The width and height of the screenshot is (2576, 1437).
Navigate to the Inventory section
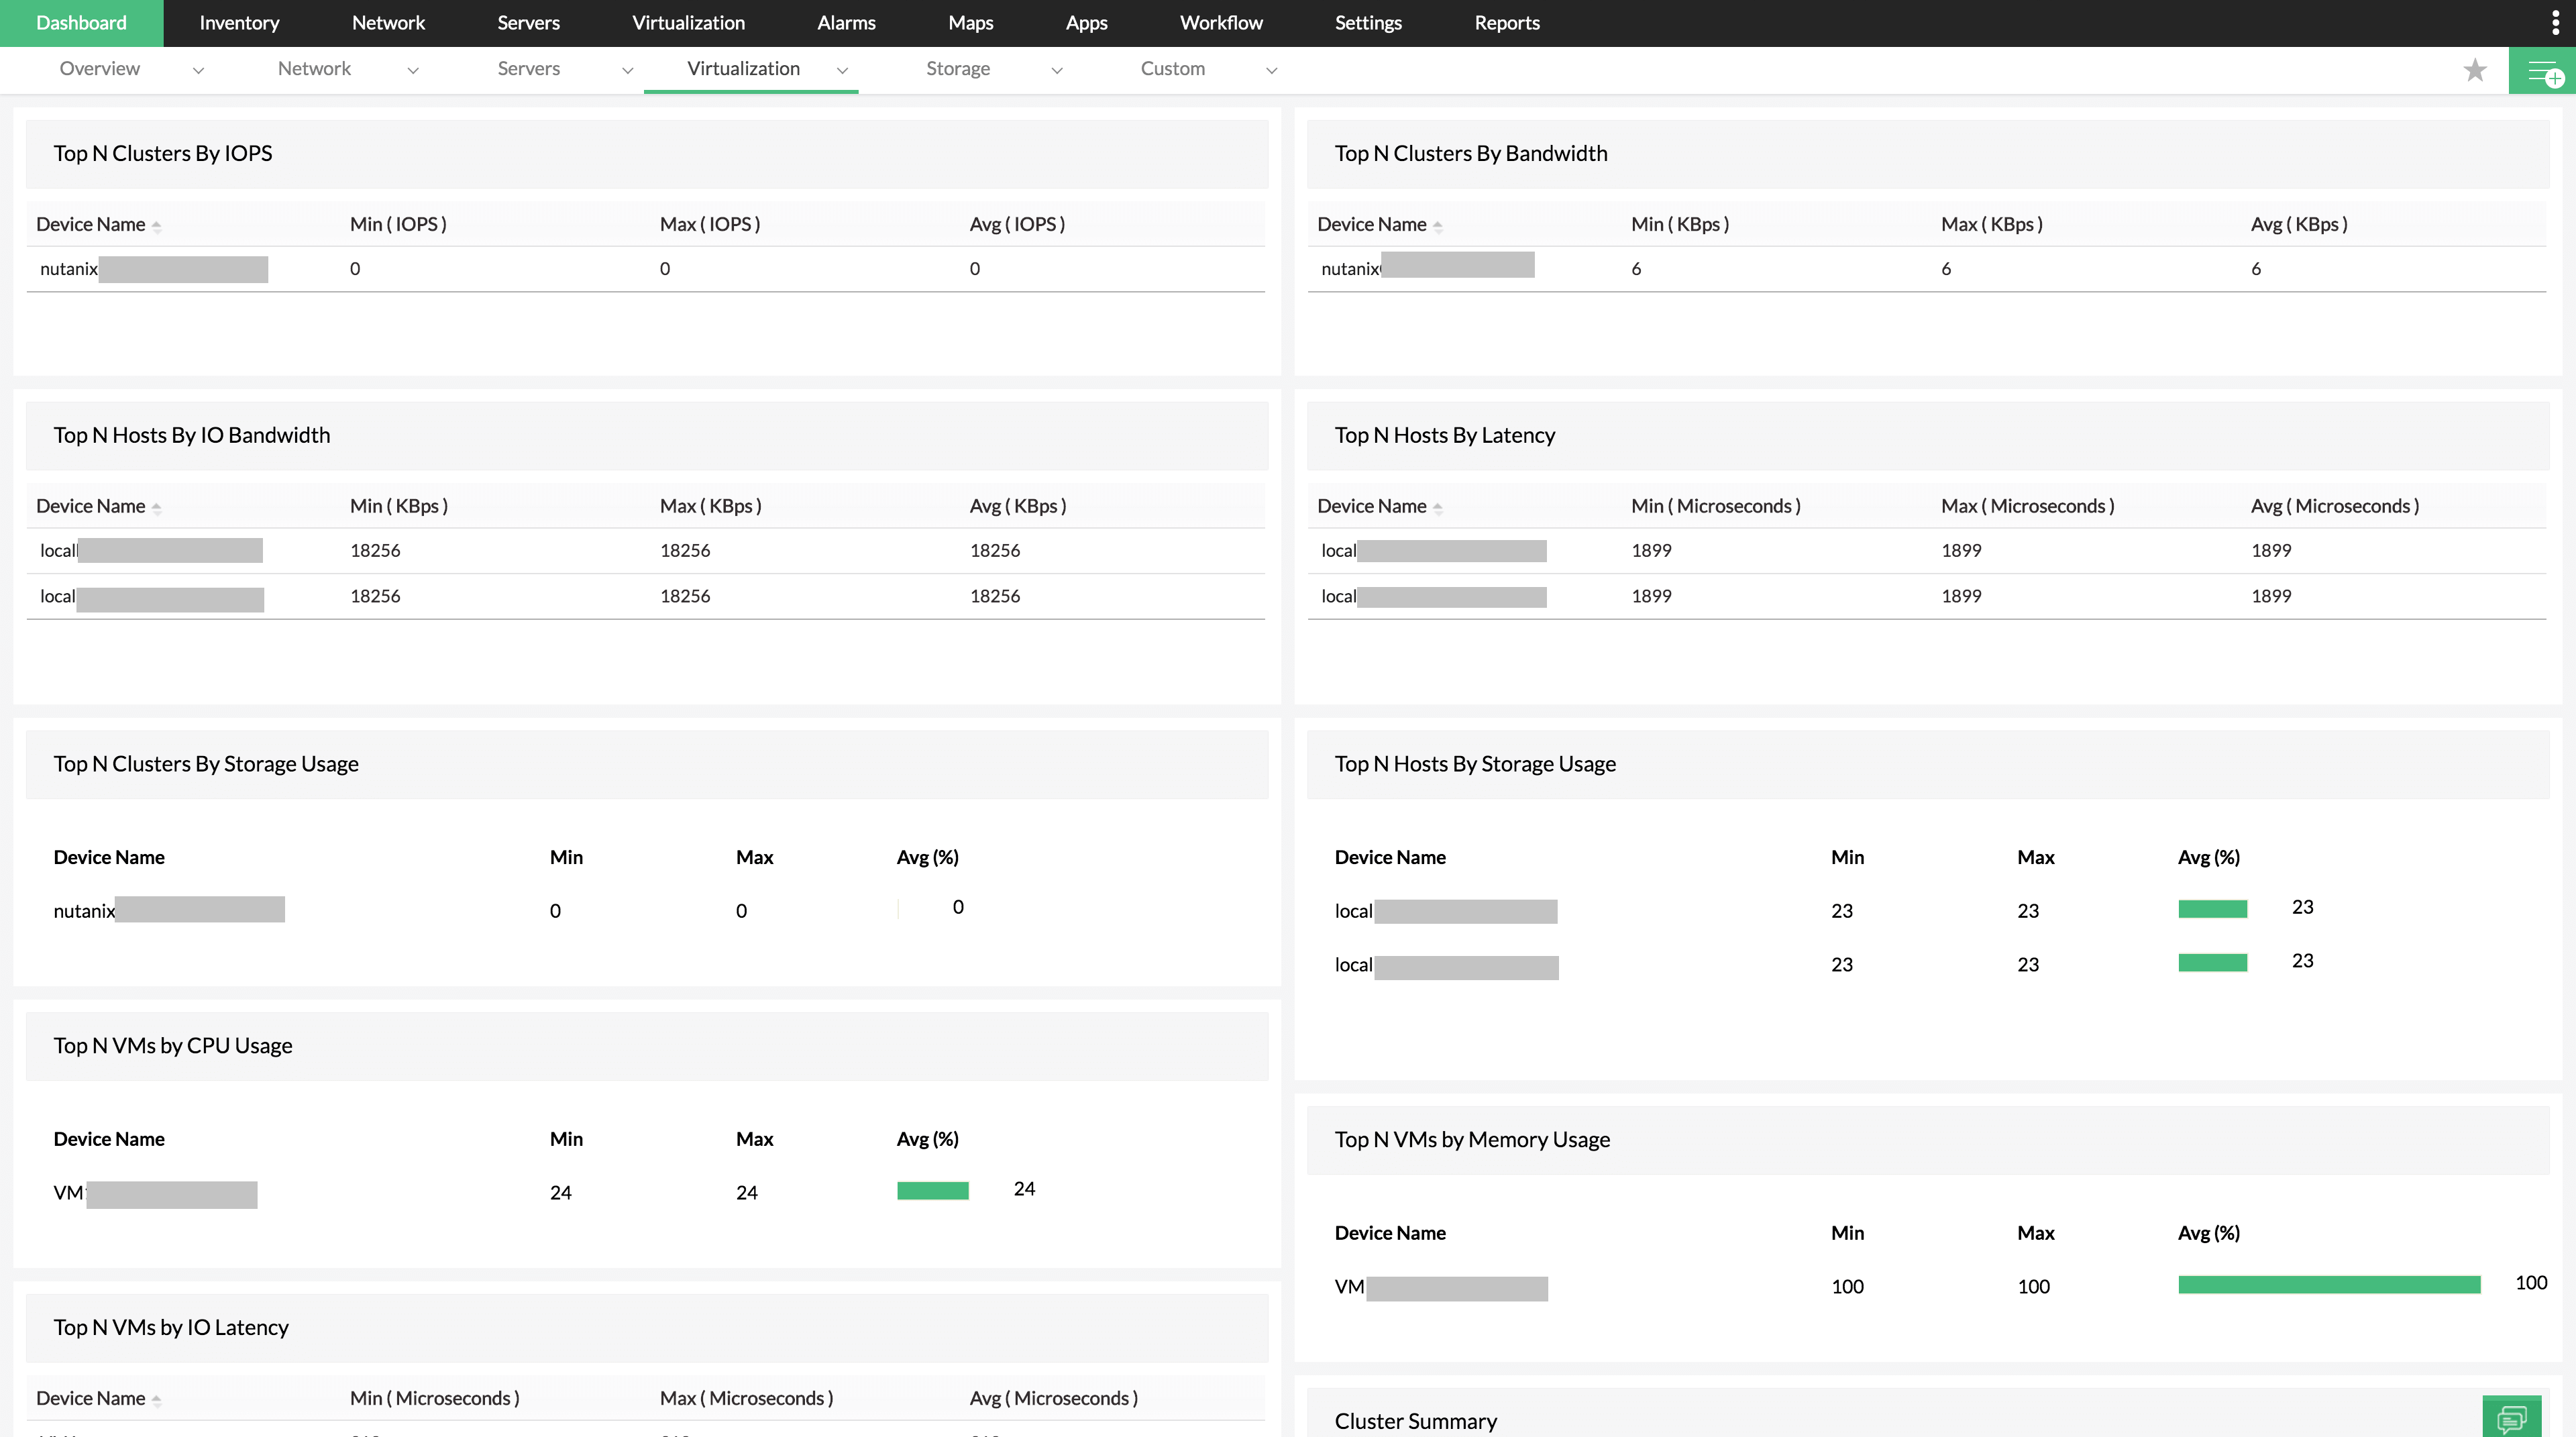tap(239, 22)
